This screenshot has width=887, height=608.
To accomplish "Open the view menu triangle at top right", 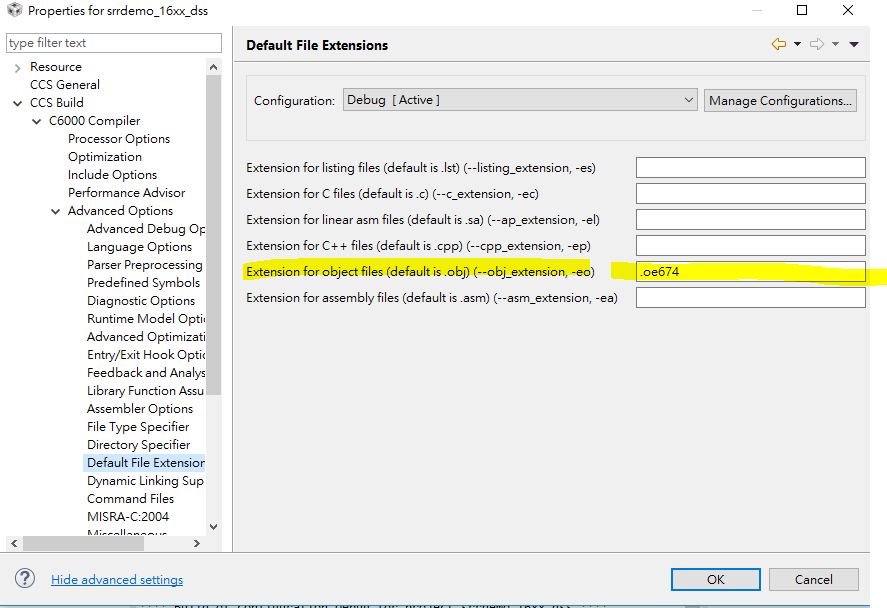I will pos(853,43).
